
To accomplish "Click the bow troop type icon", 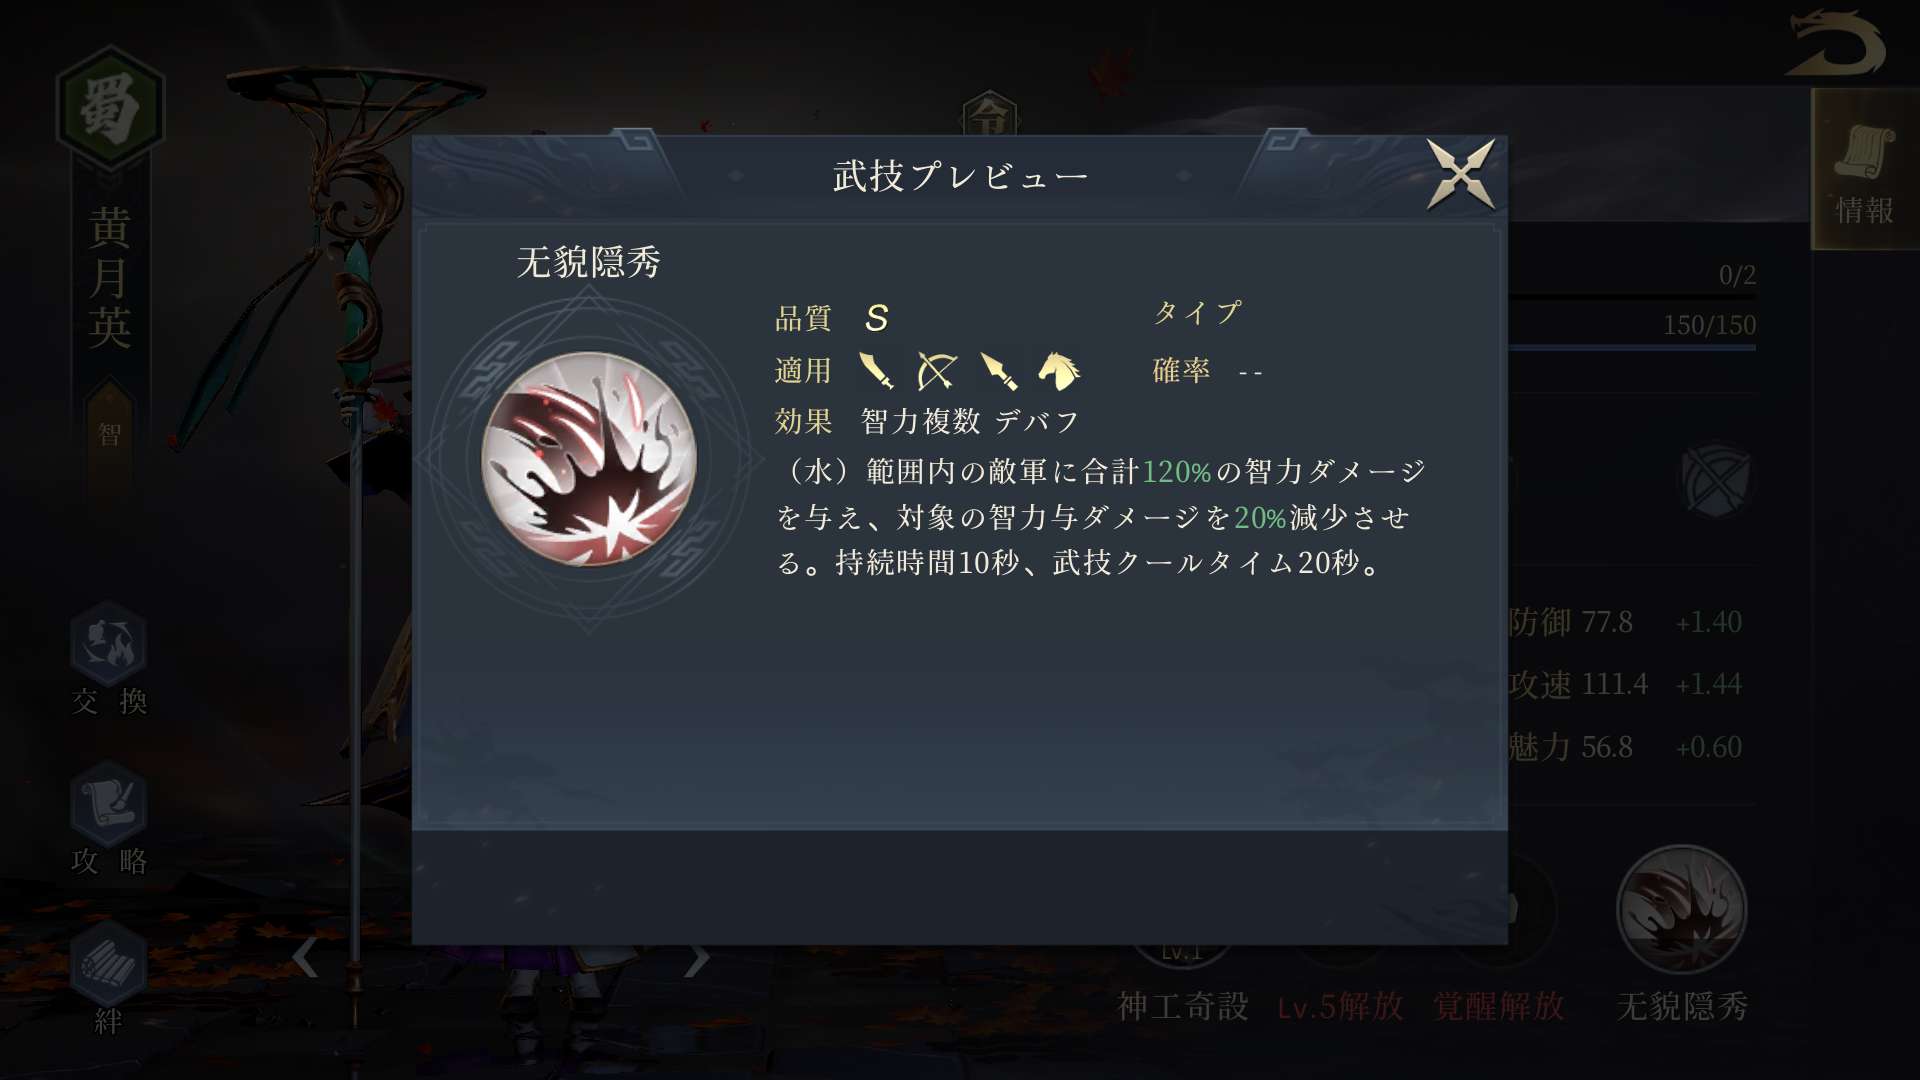I will point(937,370).
